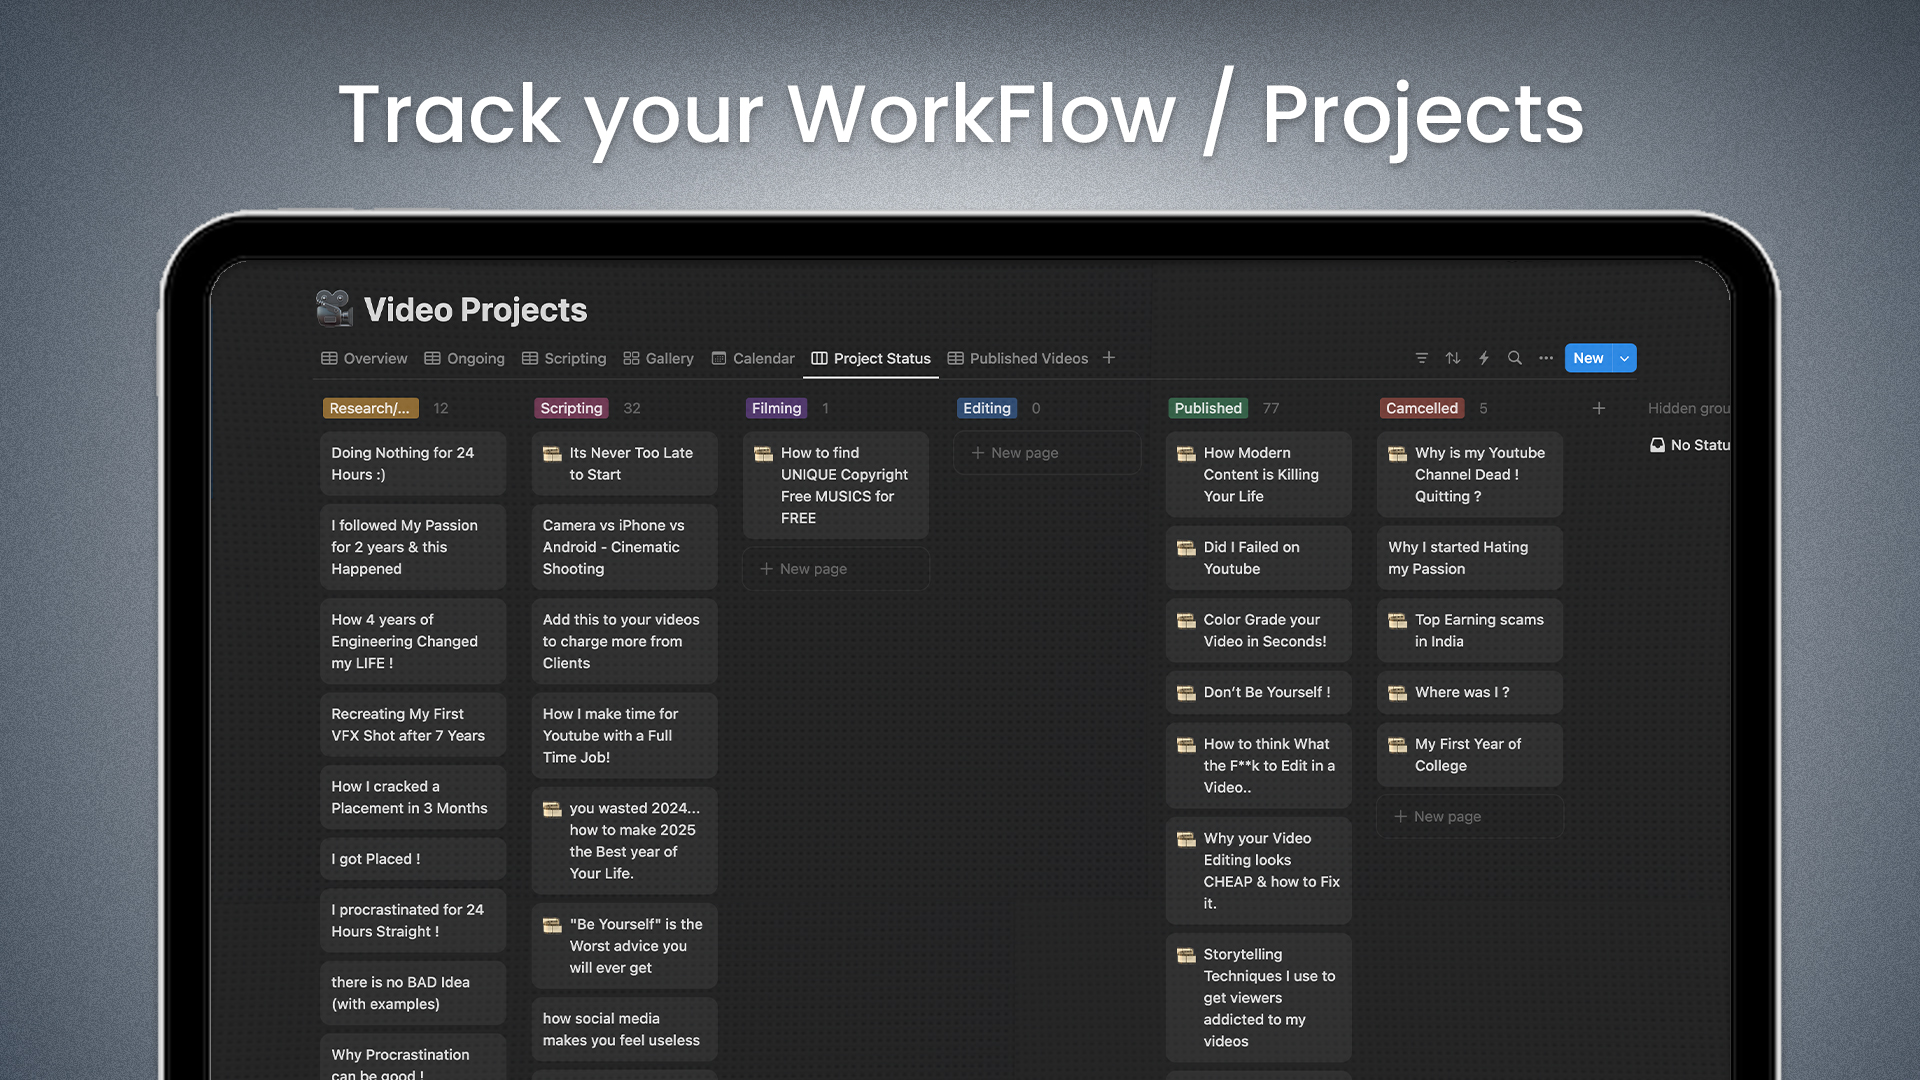The image size is (1920, 1080).
Task: Click the sort arrows icon
Action: [1453, 358]
